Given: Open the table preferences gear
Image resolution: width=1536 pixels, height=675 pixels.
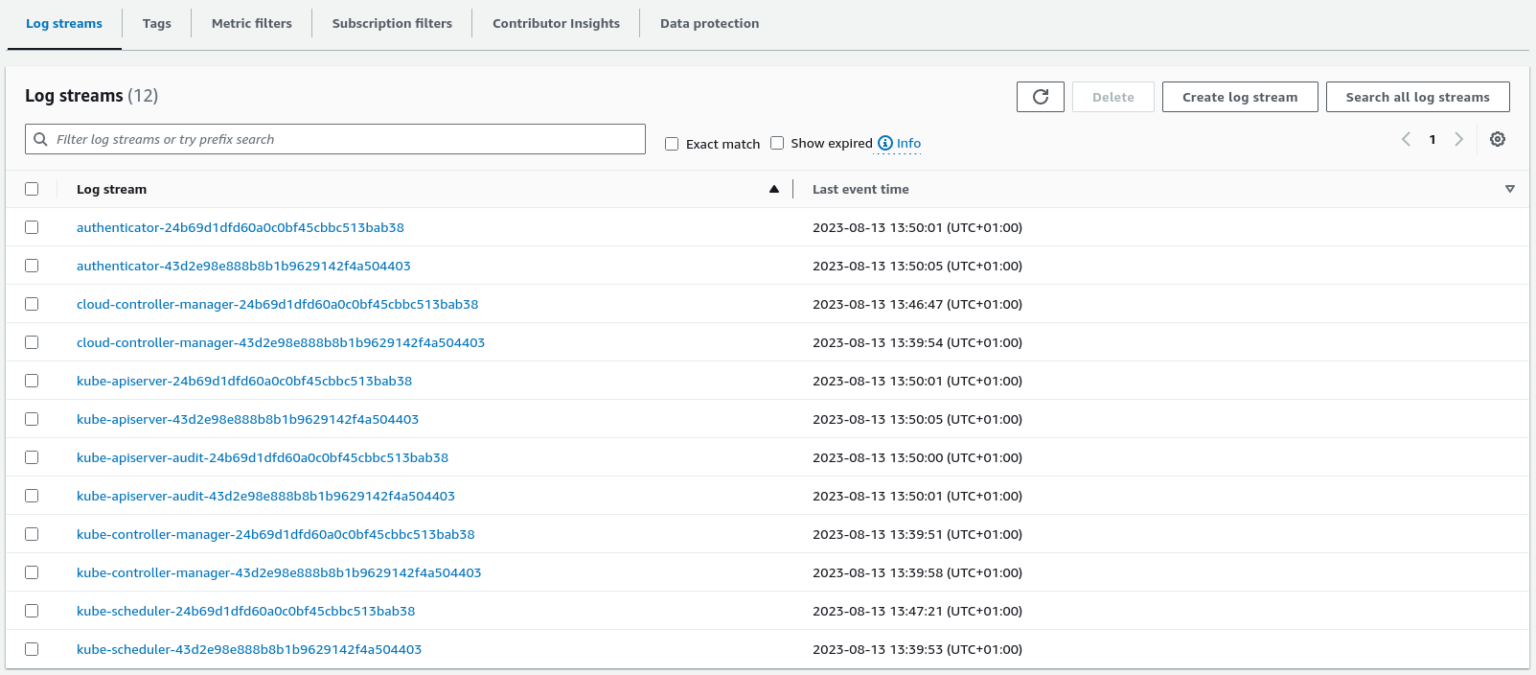Looking at the screenshot, I should 1497,139.
